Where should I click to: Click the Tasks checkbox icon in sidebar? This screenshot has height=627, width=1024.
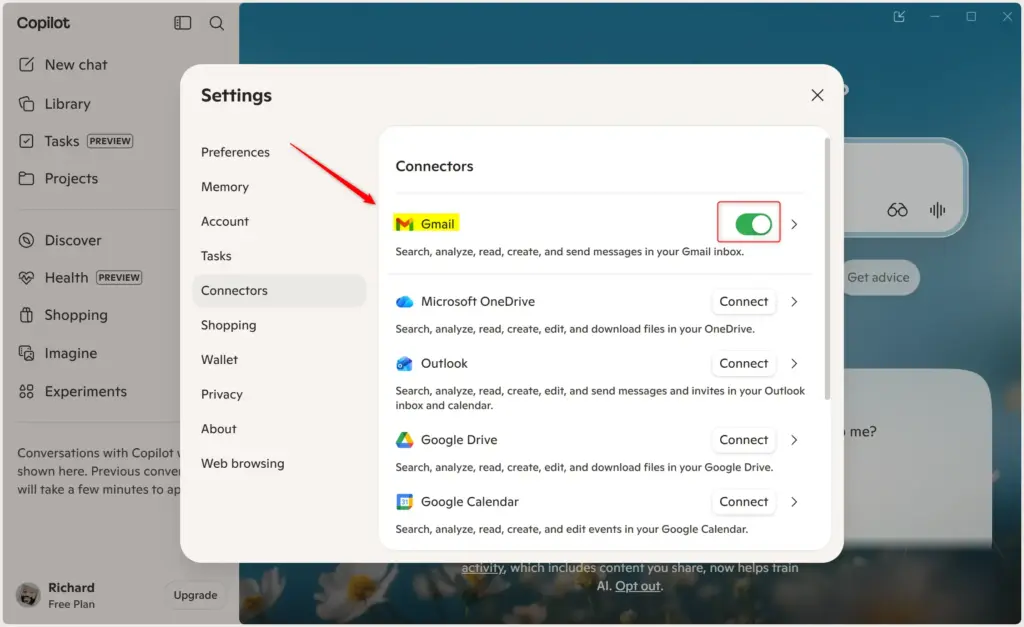pyautogui.click(x=26, y=141)
